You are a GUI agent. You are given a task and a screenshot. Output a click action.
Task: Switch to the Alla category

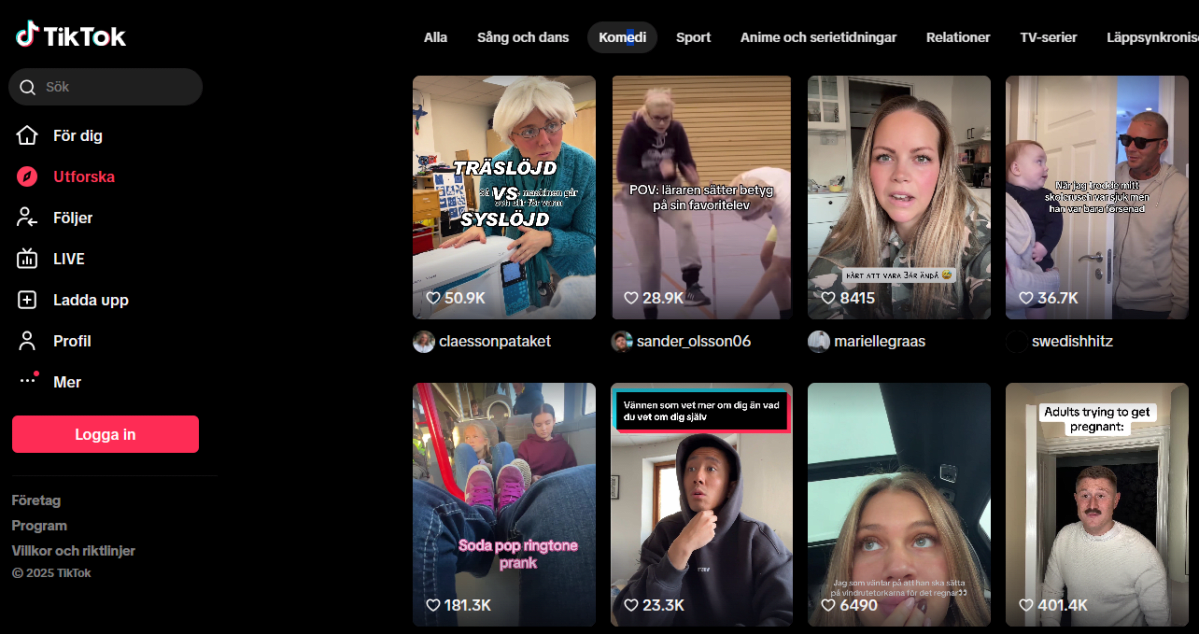pos(435,36)
